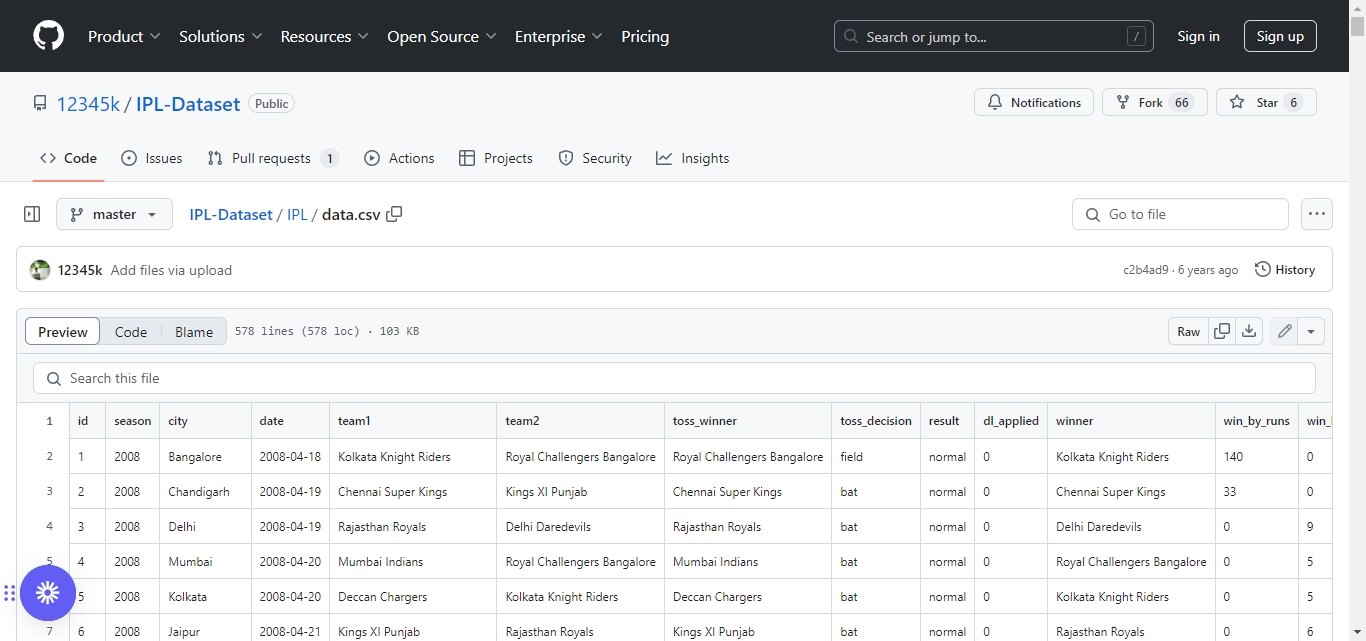
Task: Collapse the file tree side panel
Action: point(32,214)
